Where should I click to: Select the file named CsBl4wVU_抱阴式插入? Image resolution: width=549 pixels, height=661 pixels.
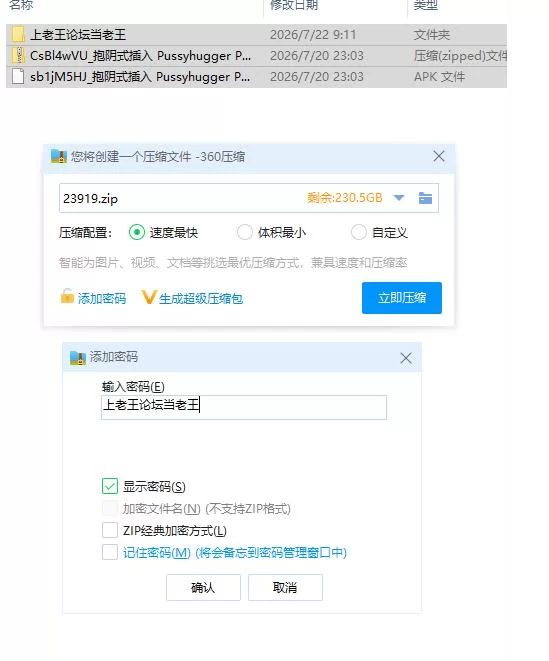(140, 56)
